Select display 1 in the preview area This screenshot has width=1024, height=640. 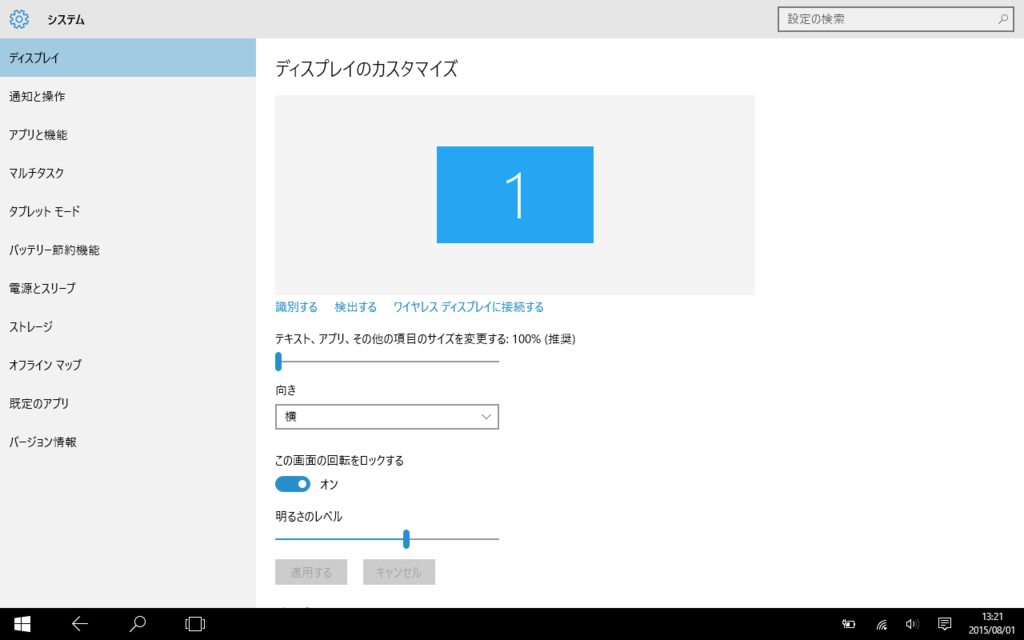coord(514,194)
